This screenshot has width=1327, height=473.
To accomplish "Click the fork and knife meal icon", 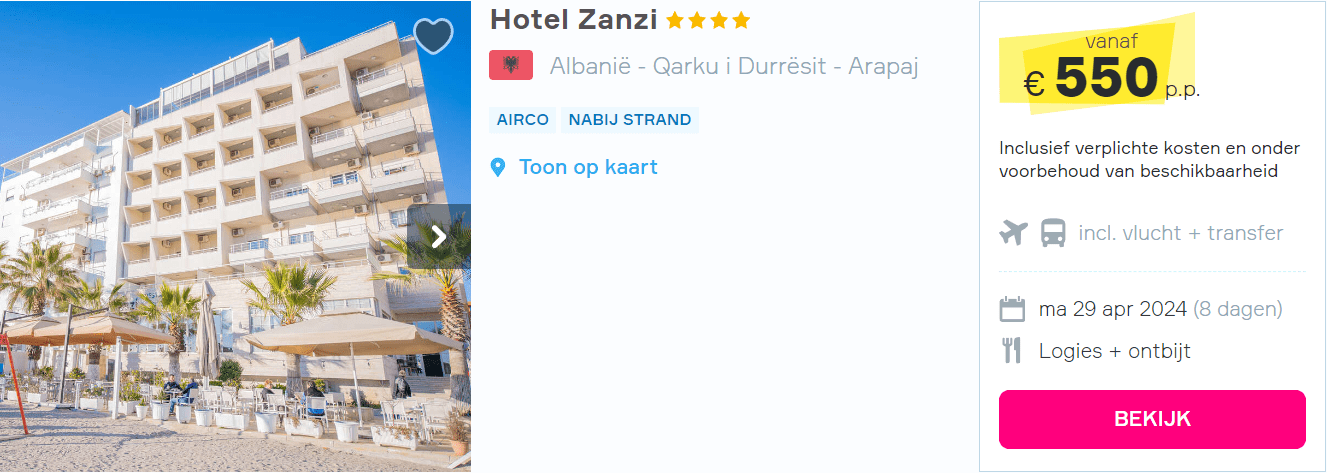I will [1011, 351].
